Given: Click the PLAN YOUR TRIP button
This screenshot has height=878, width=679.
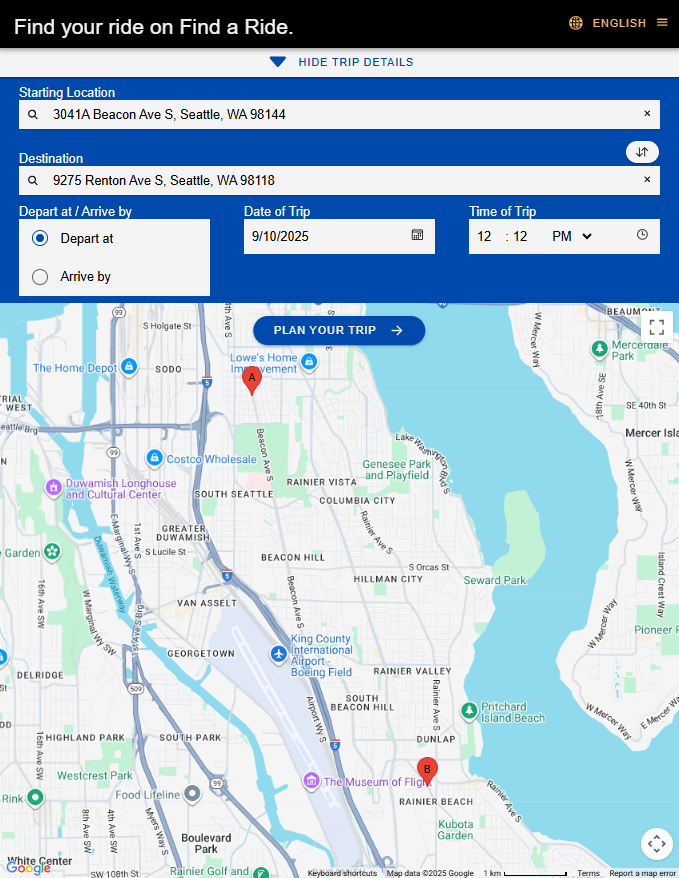Looking at the screenshot, I should 339,330.
